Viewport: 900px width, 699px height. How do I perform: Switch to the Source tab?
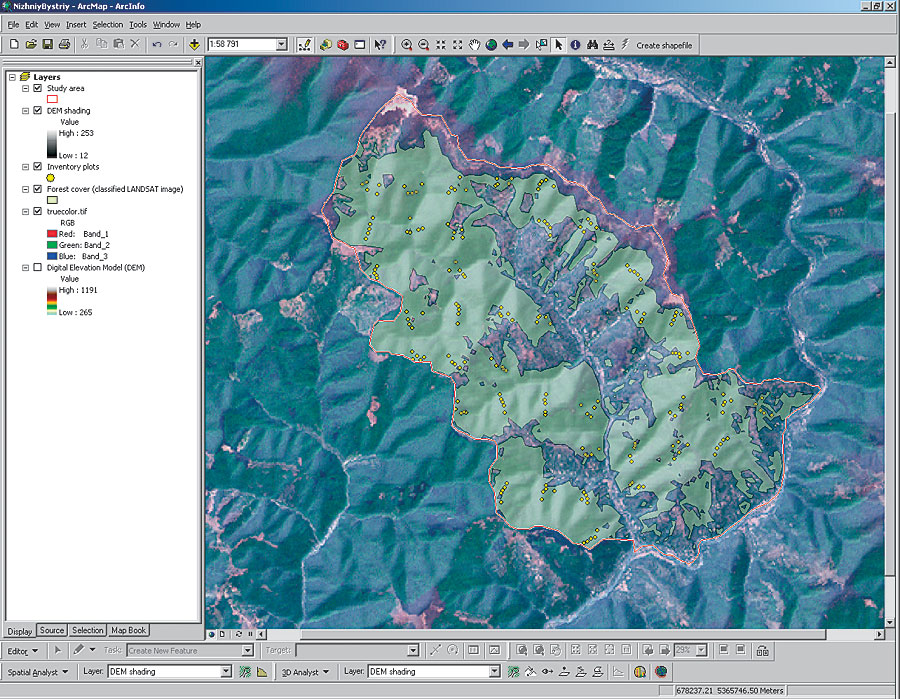(x=52, y=630)
